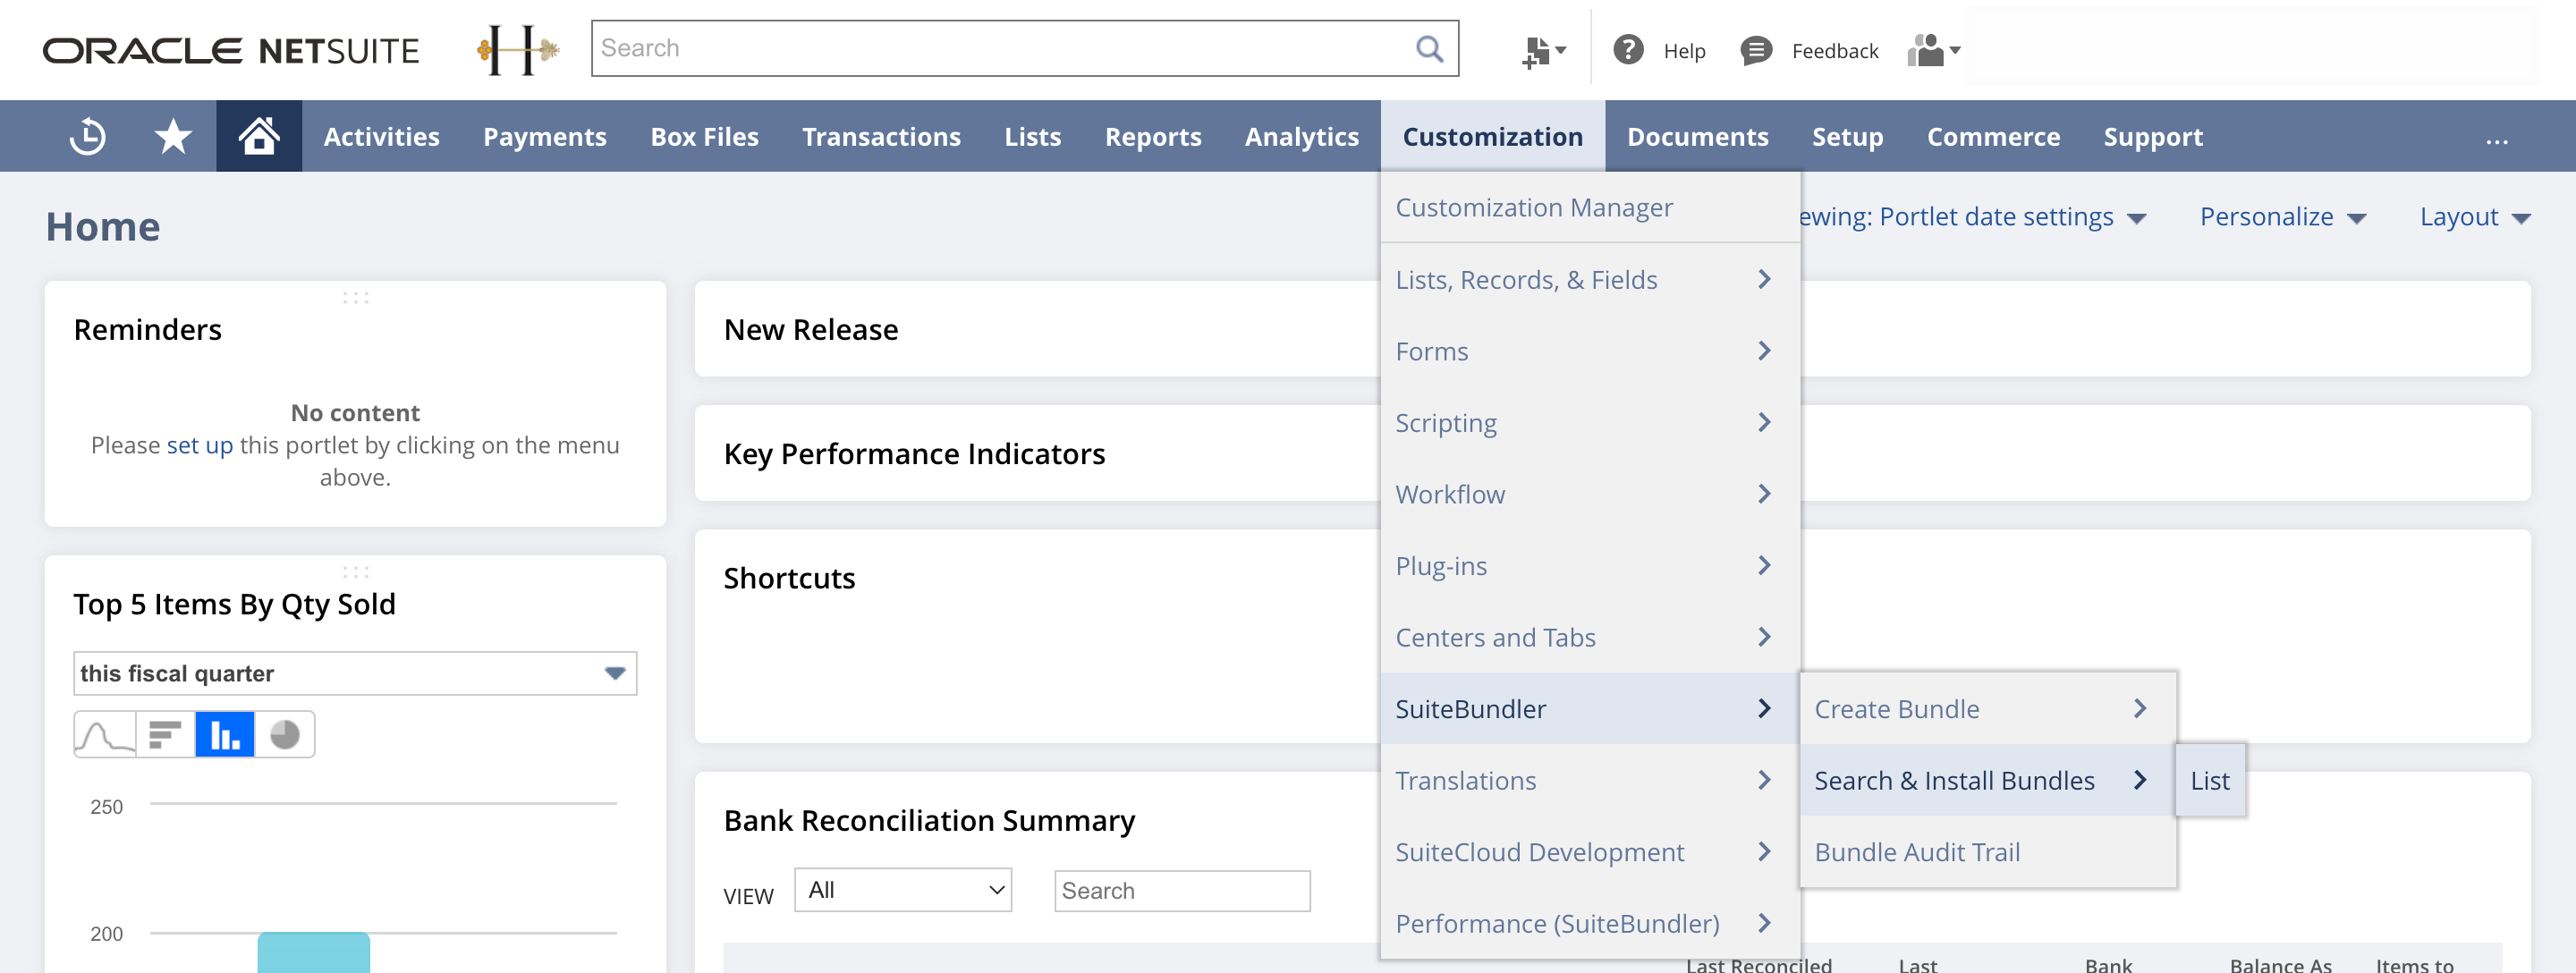This screenshot has width=2576, height=973.
Task: Open the Create New document icon
Action: pyautogui.click(x=1543, y=51)
